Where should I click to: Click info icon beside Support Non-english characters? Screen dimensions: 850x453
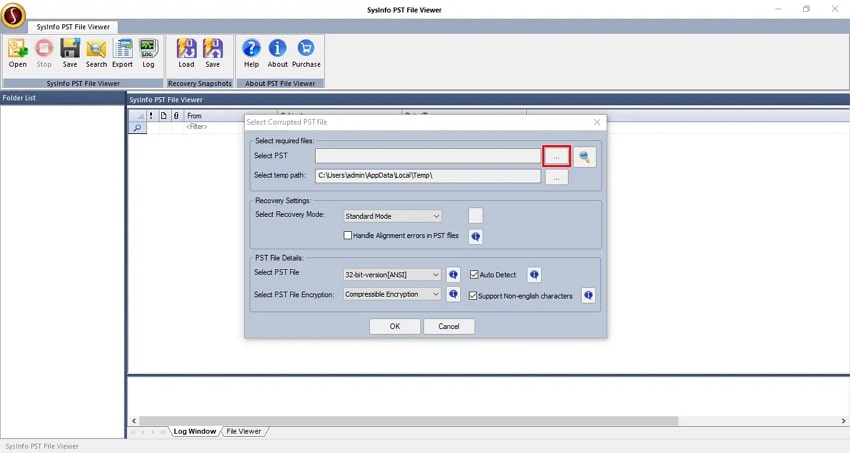pos(588,295)
